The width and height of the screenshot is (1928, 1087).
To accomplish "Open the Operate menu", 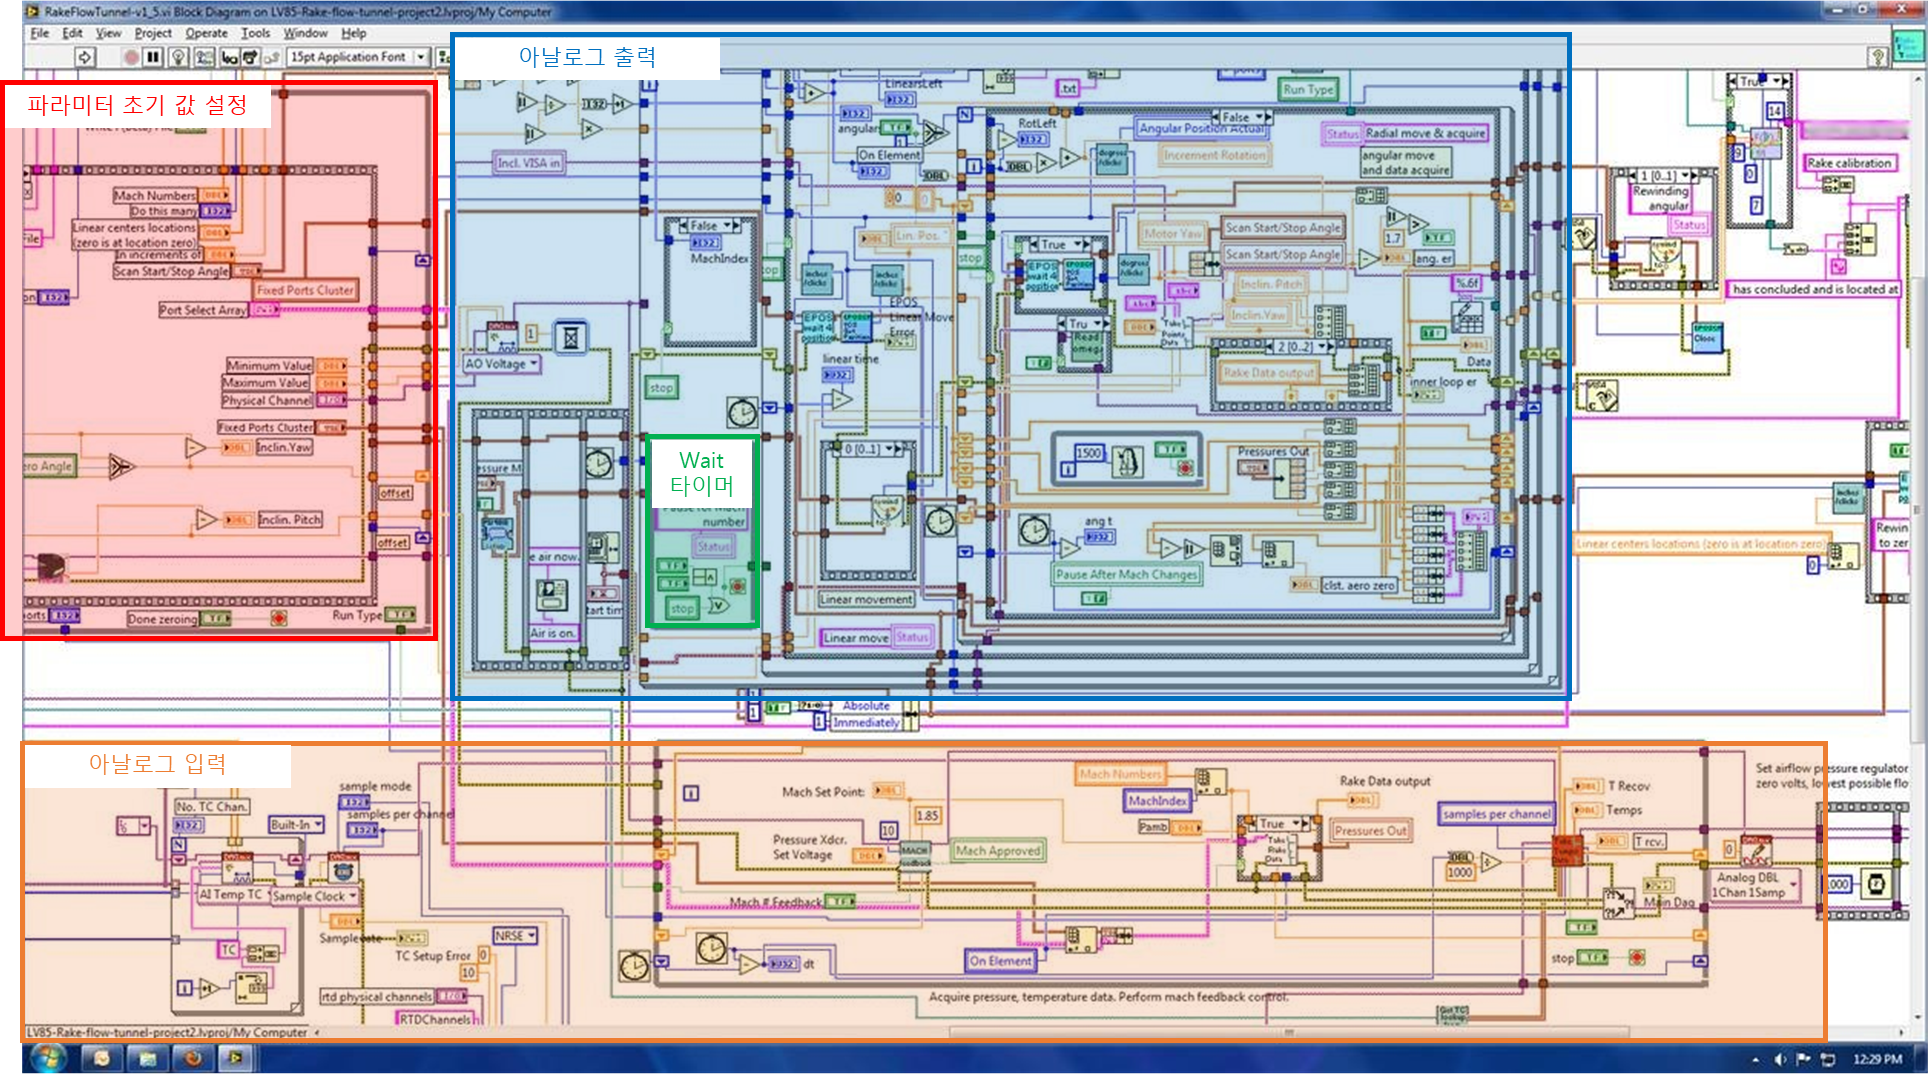I will coord(206,33).
